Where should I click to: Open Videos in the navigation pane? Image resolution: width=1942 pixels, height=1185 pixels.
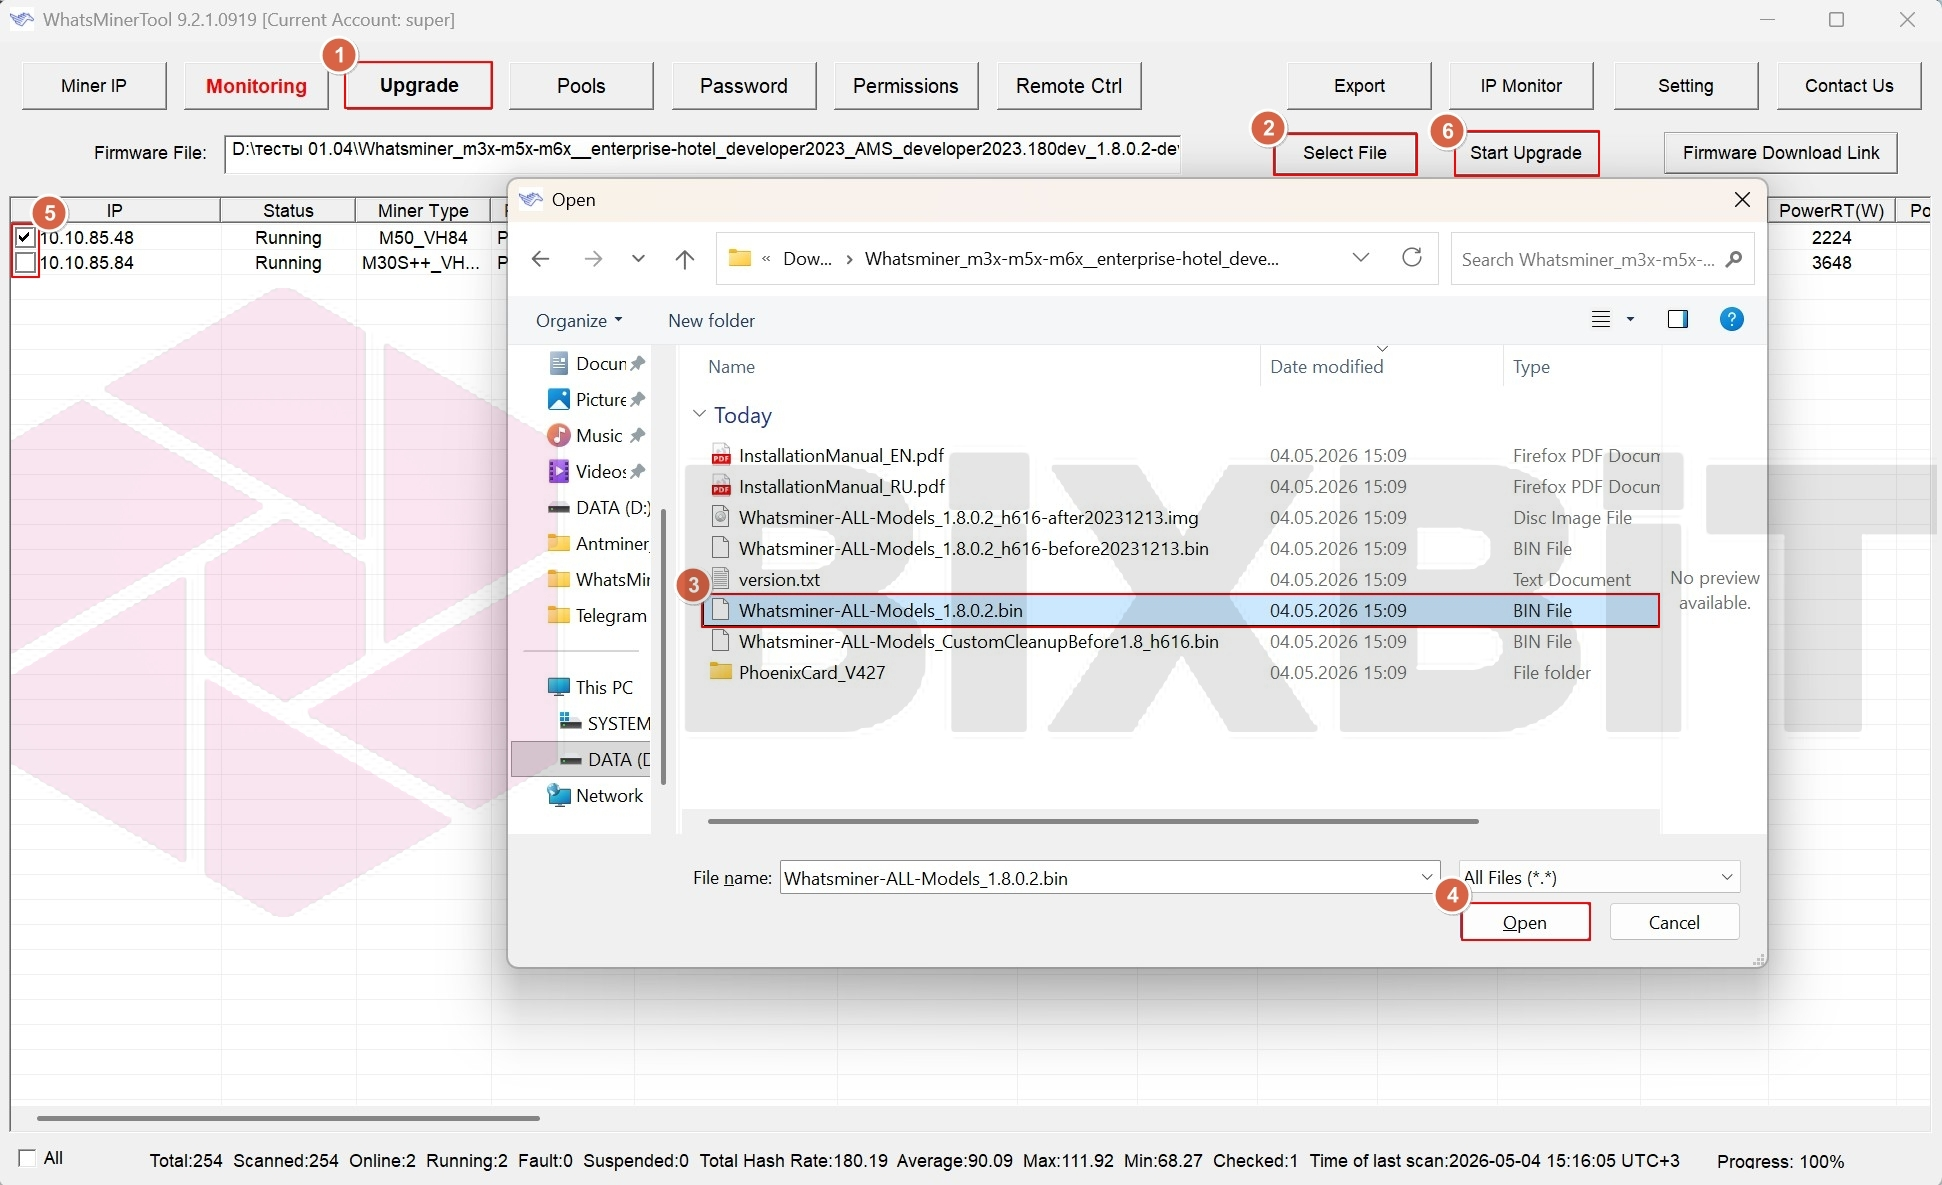(598, 471)
